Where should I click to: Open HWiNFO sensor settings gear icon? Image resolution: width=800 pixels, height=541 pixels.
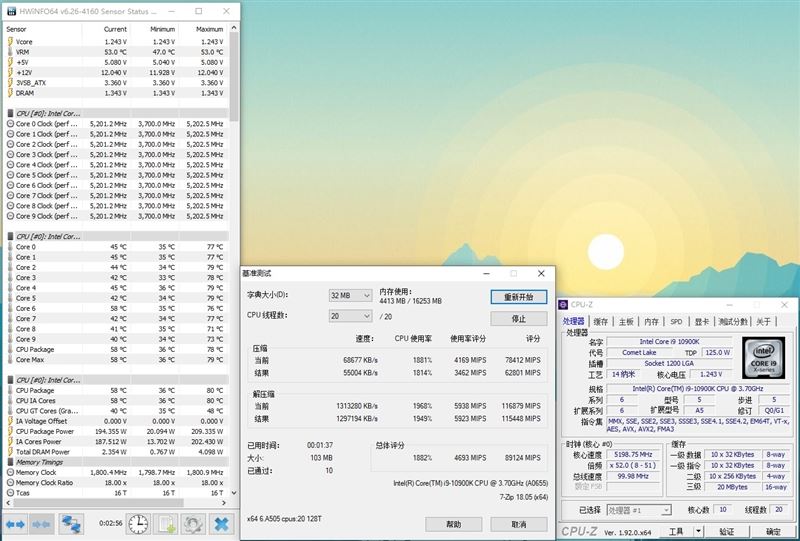pos(194,524)
